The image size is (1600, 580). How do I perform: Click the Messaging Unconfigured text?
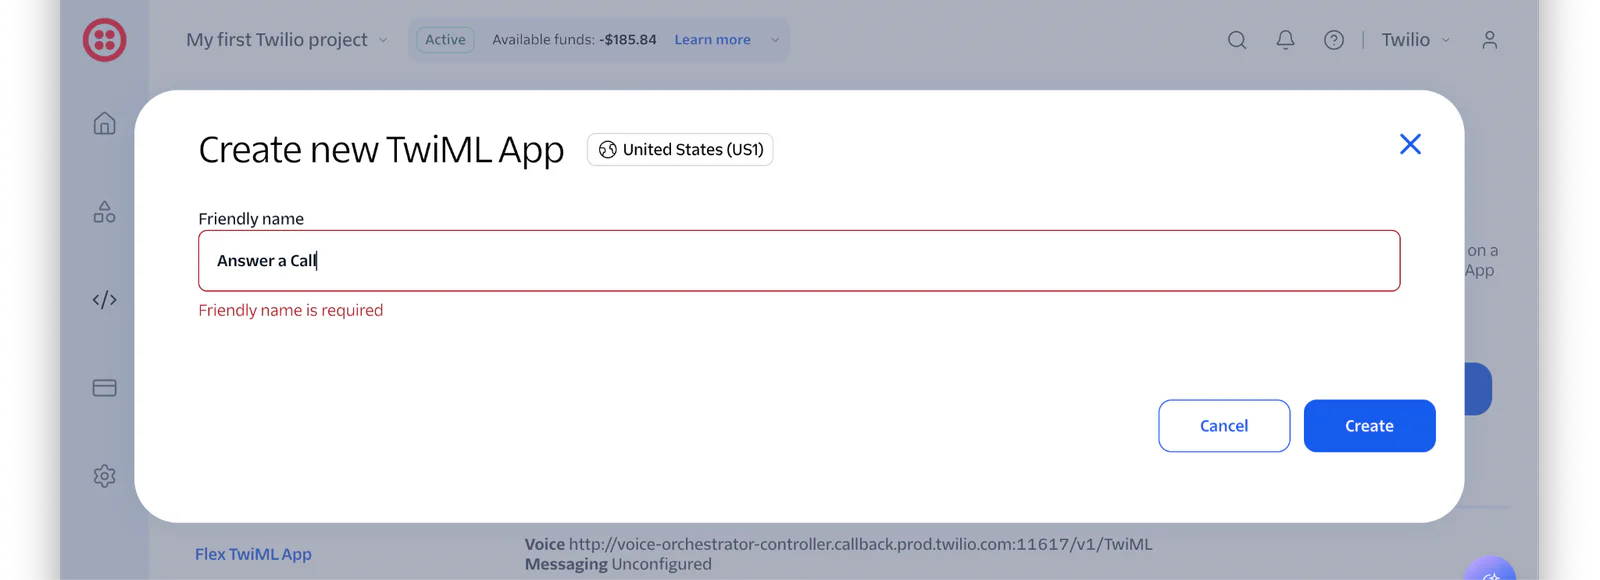click(x=618, y=564)
